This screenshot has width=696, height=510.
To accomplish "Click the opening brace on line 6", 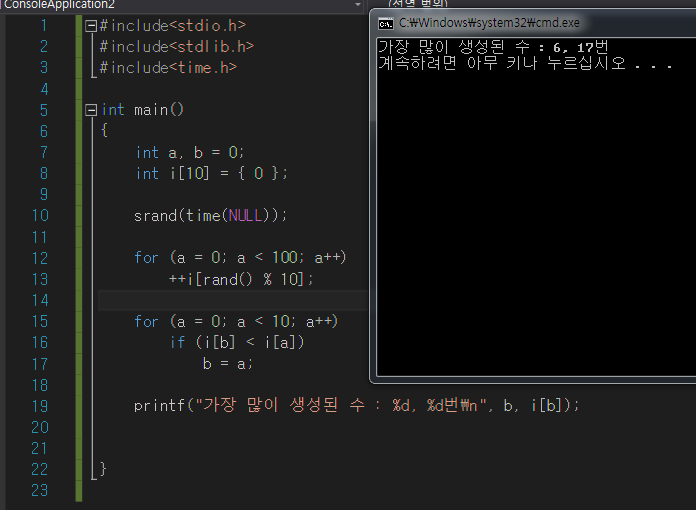I will [104, 130].
